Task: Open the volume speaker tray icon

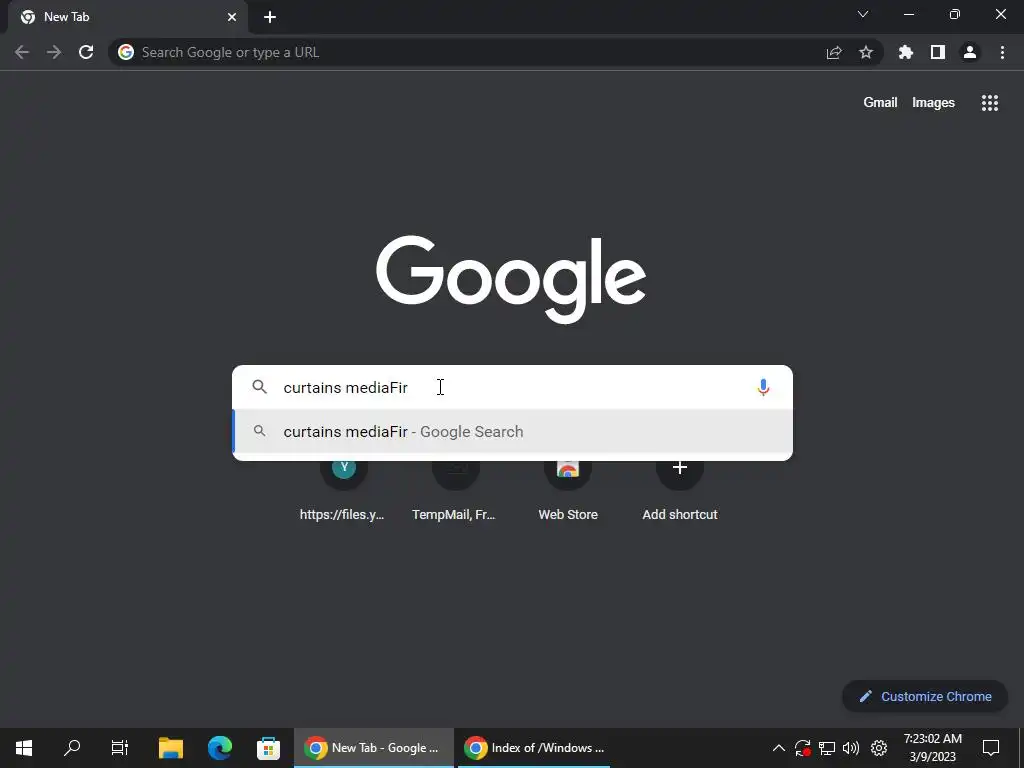Action: [851, 748]
